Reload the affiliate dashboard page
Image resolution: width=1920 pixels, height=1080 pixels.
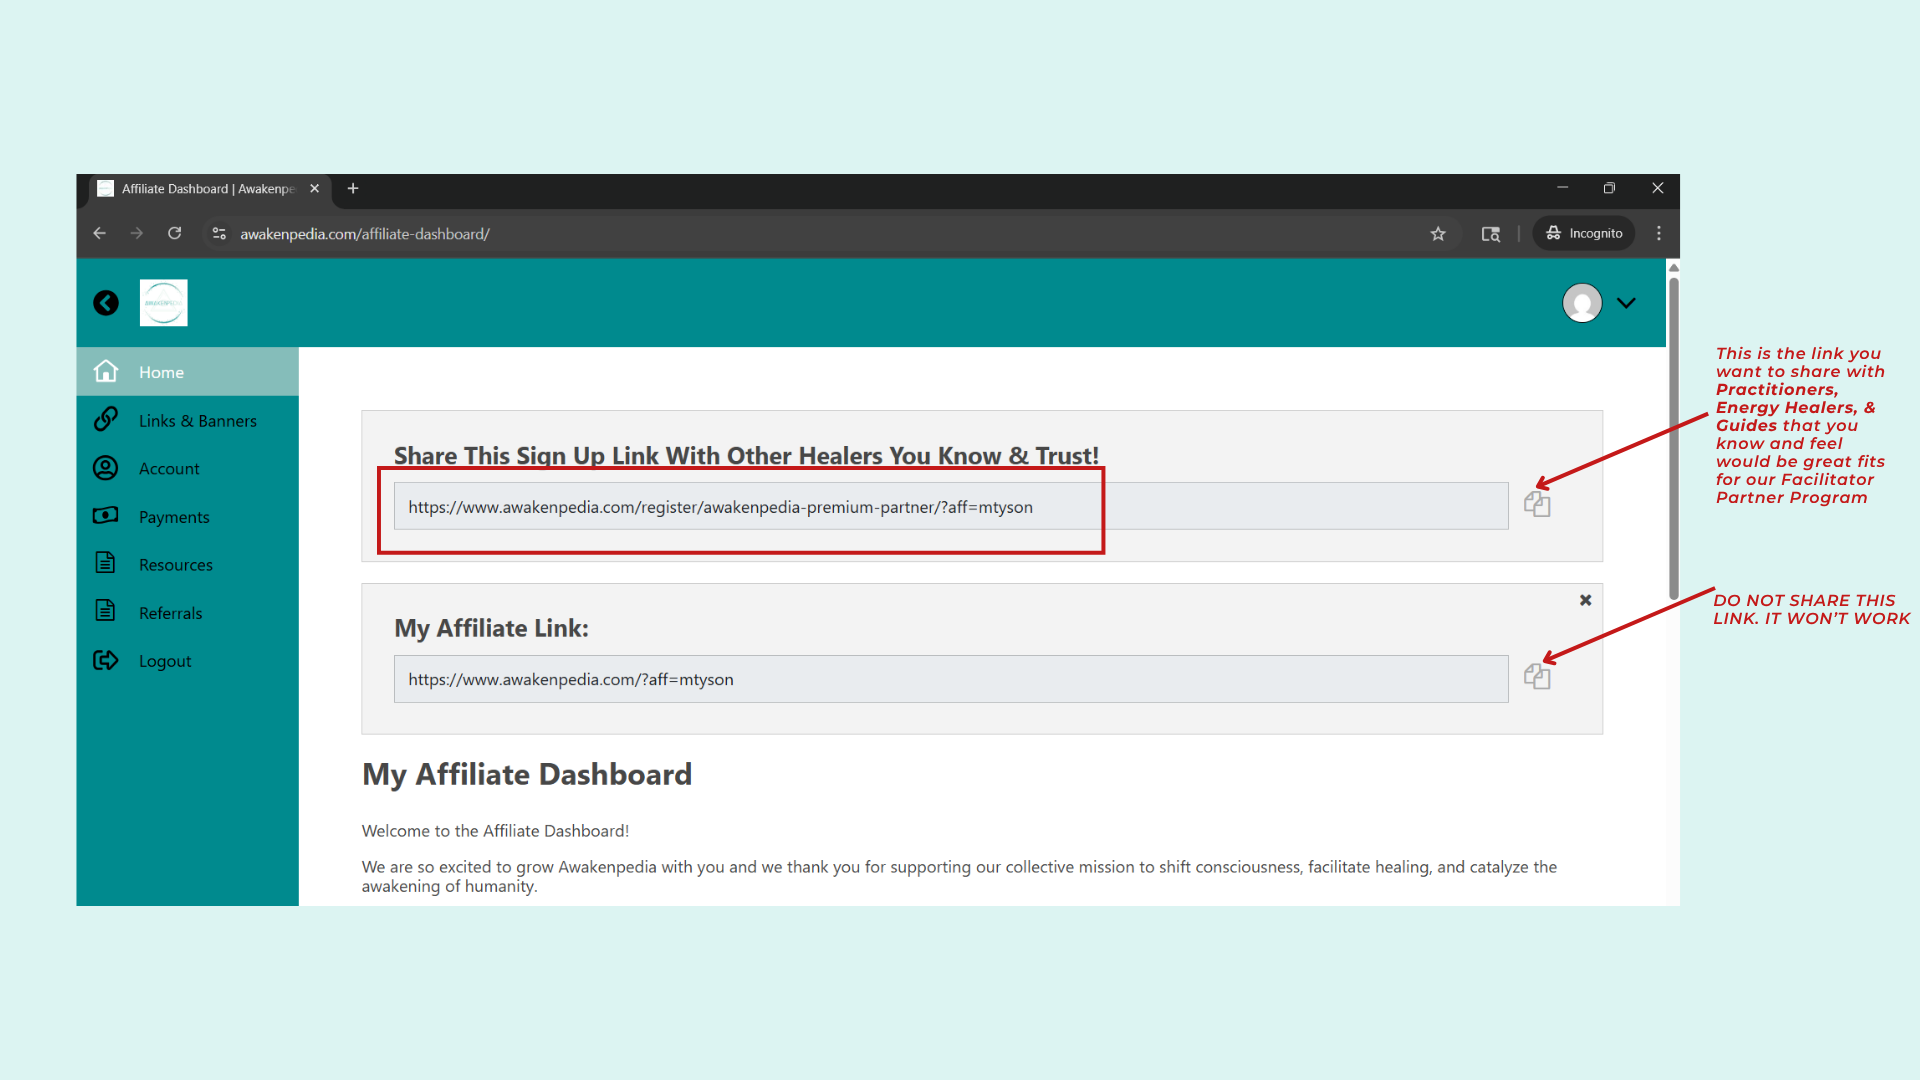tap(175, 234)
